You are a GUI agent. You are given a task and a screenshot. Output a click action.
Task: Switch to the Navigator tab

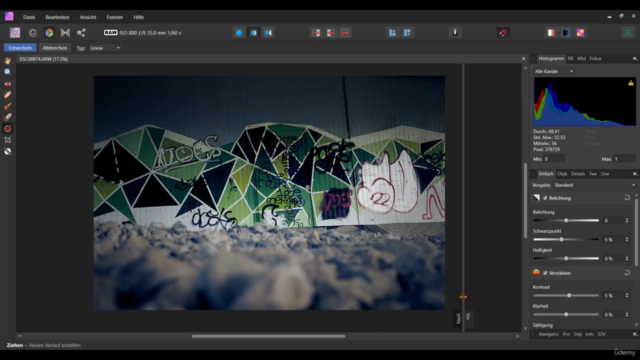(x=549, y=334)
